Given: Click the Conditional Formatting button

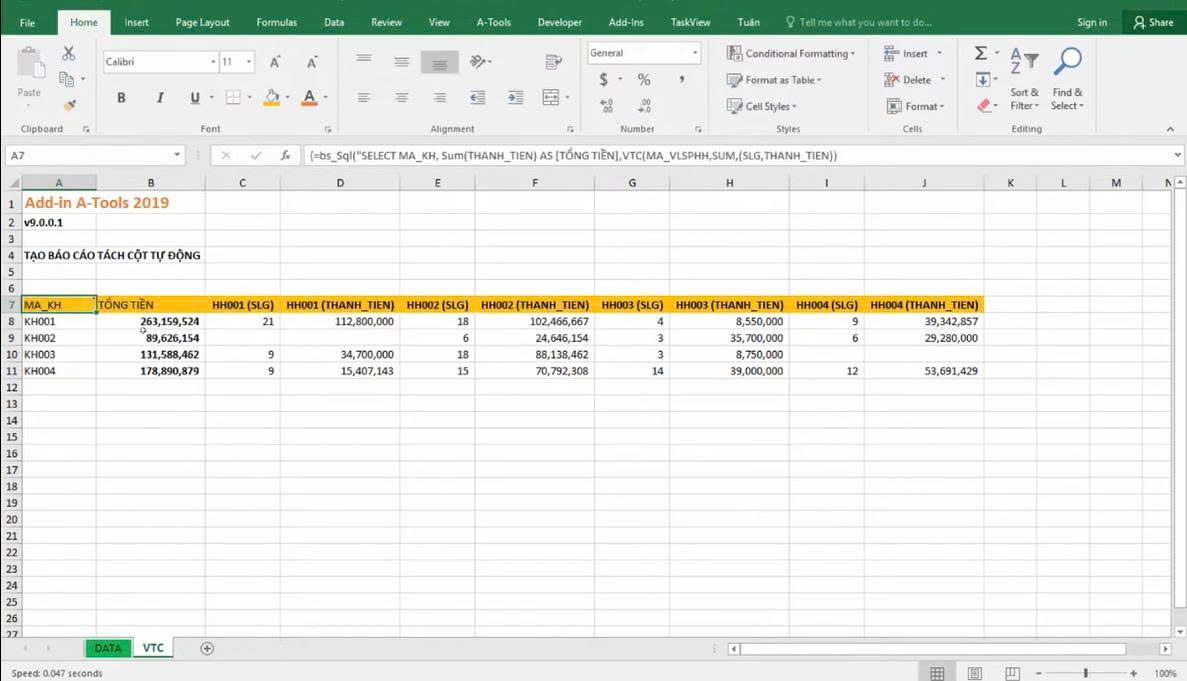Looking at the screenshot, I should coord(791,53).
